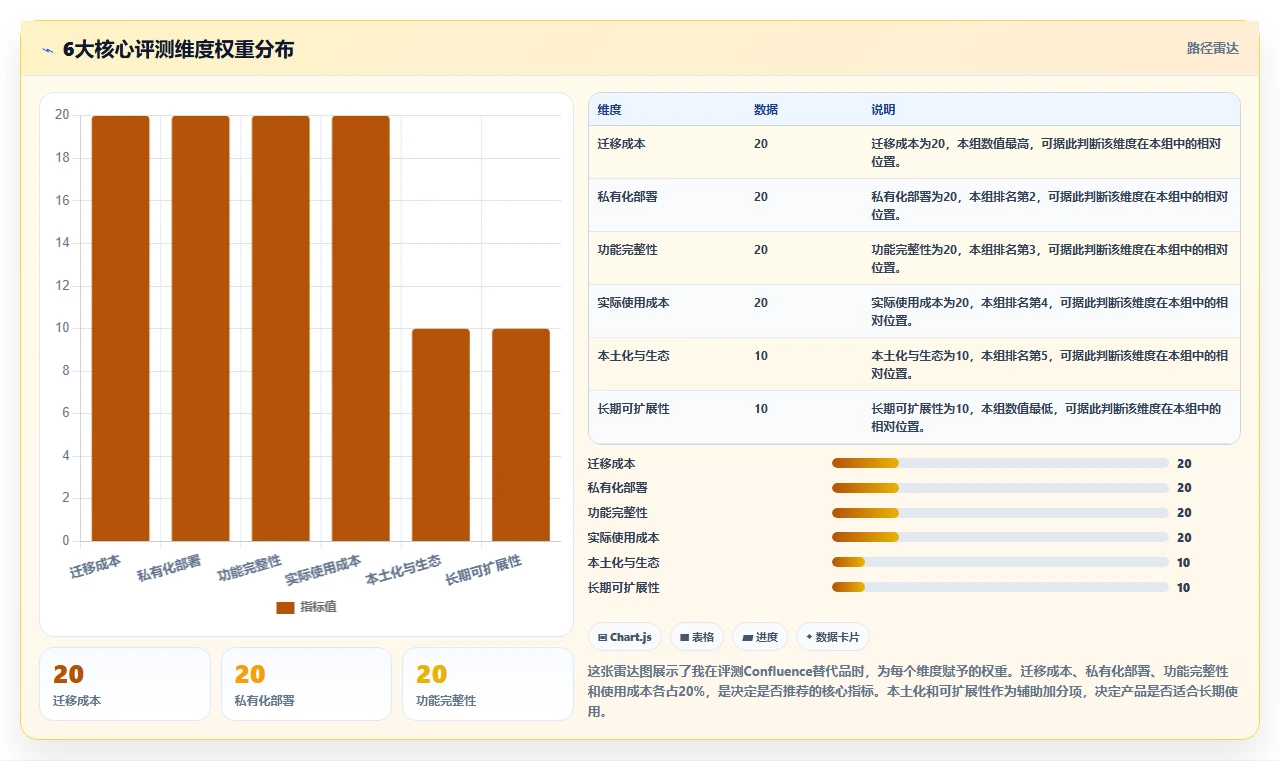1280x761 pixels.
Task: Click the description of 迁移成本 row
Action: (1046, 152)
